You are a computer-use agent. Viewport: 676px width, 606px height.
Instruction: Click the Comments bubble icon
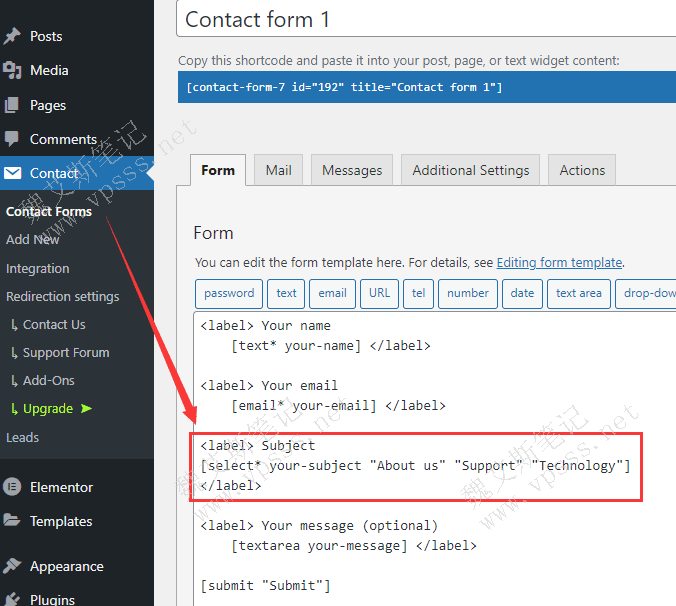(12, 139)
